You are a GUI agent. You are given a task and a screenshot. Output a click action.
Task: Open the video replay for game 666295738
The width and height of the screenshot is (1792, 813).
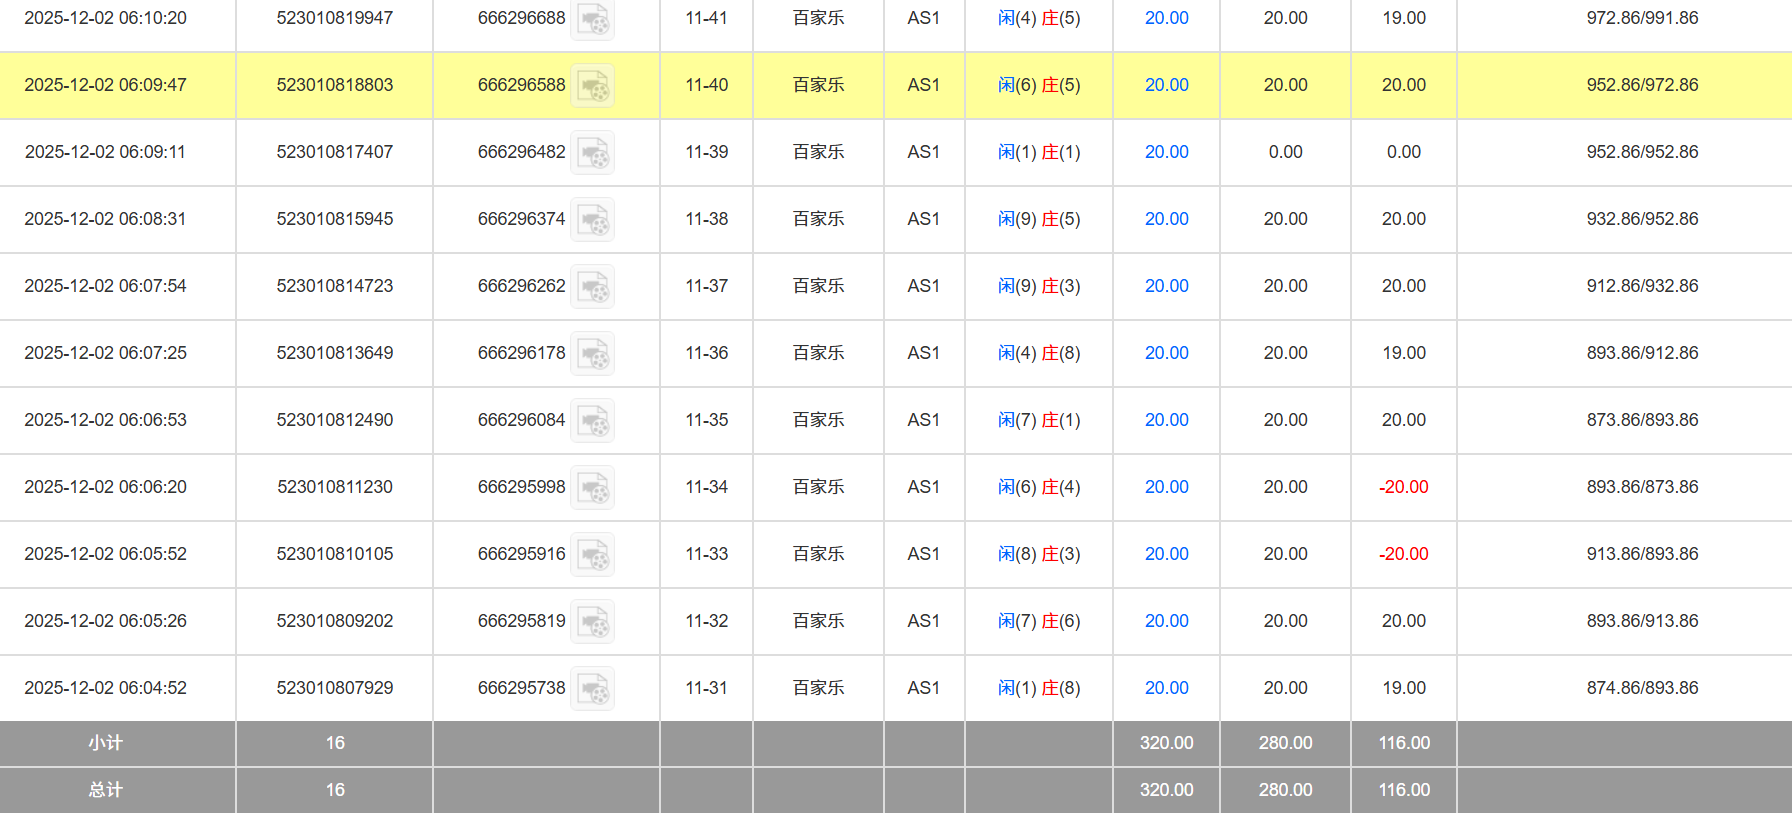tap(593, 689)
